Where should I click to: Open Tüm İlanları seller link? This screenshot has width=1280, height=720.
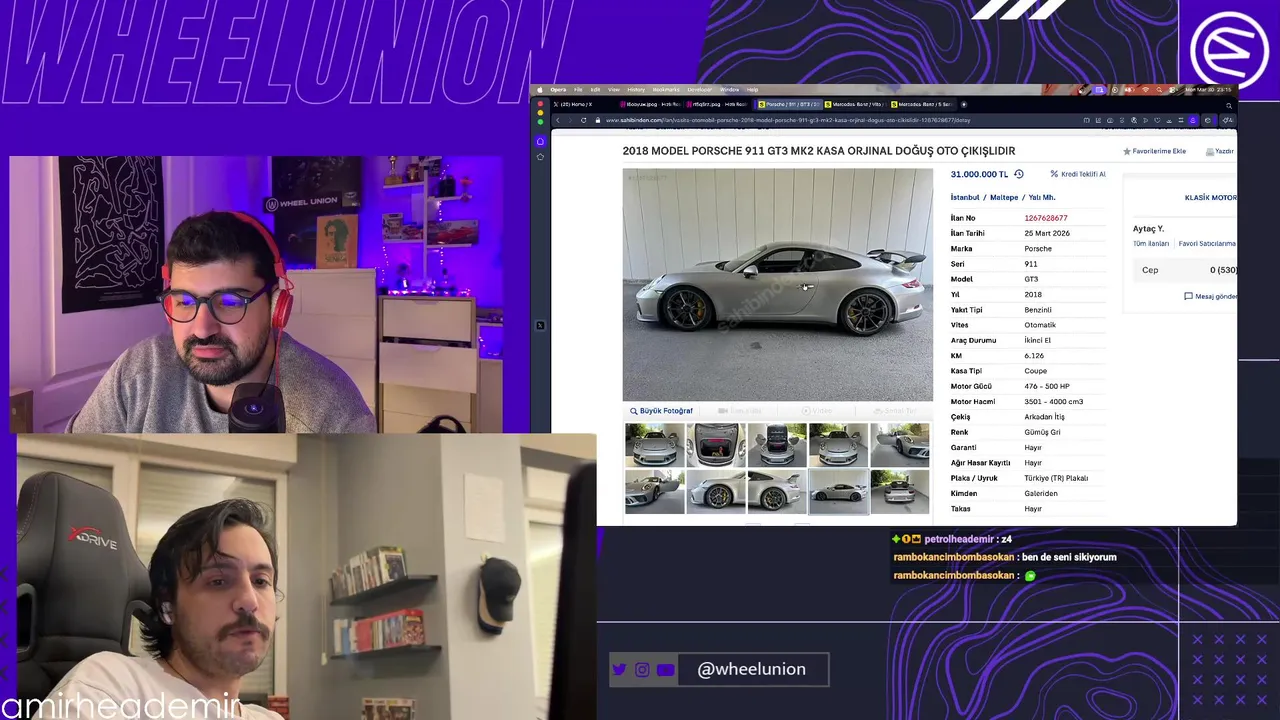pyautogui.click(x=1151, y=244)
